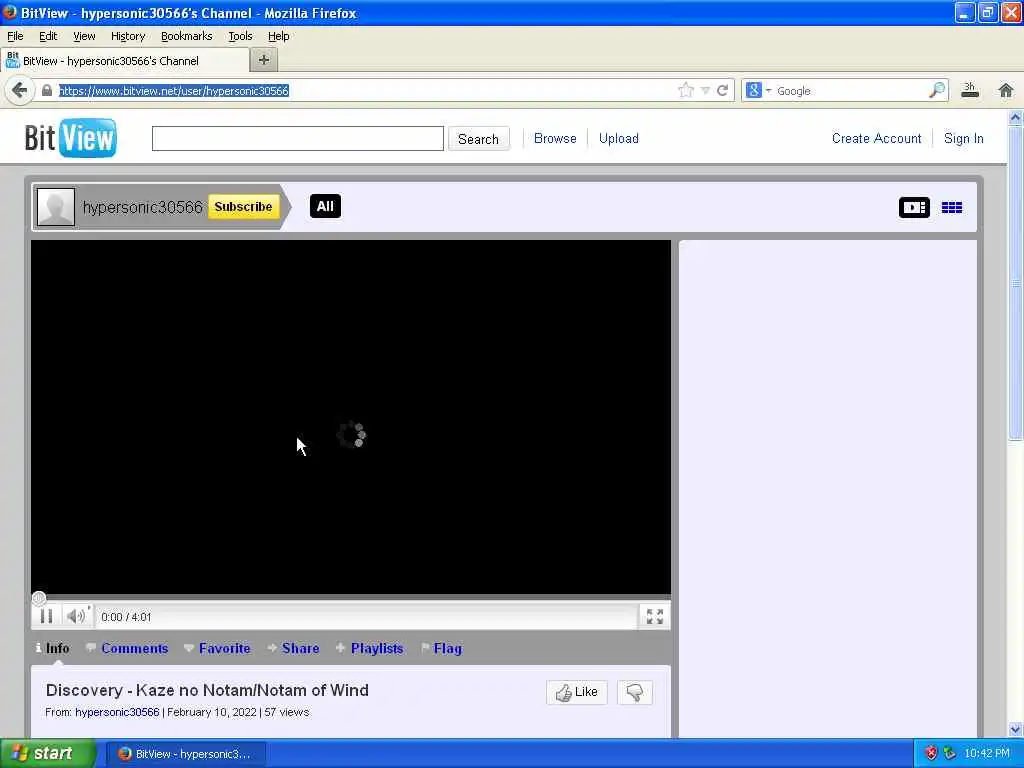This screenshot has height=768, width=1024.
Task: Click the network connection tray icon
Action: [x=950, y=753]
